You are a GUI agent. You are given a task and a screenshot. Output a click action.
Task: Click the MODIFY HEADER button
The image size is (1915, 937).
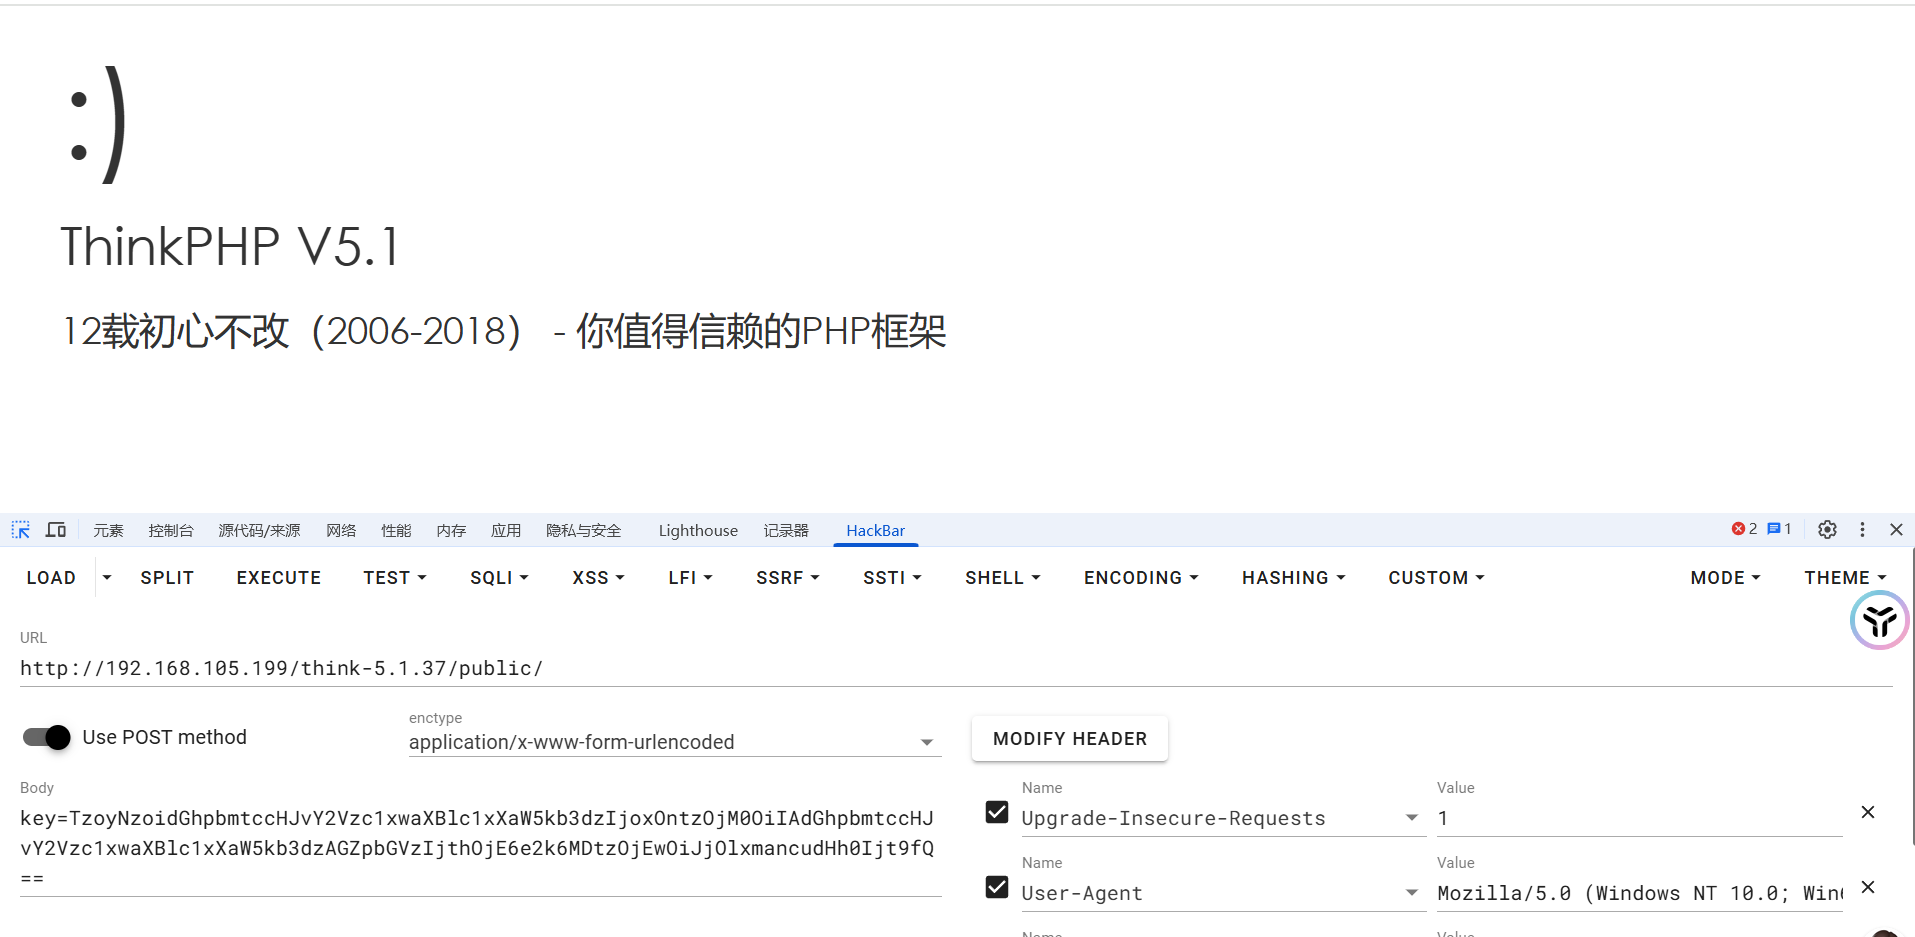(1070, 739)
